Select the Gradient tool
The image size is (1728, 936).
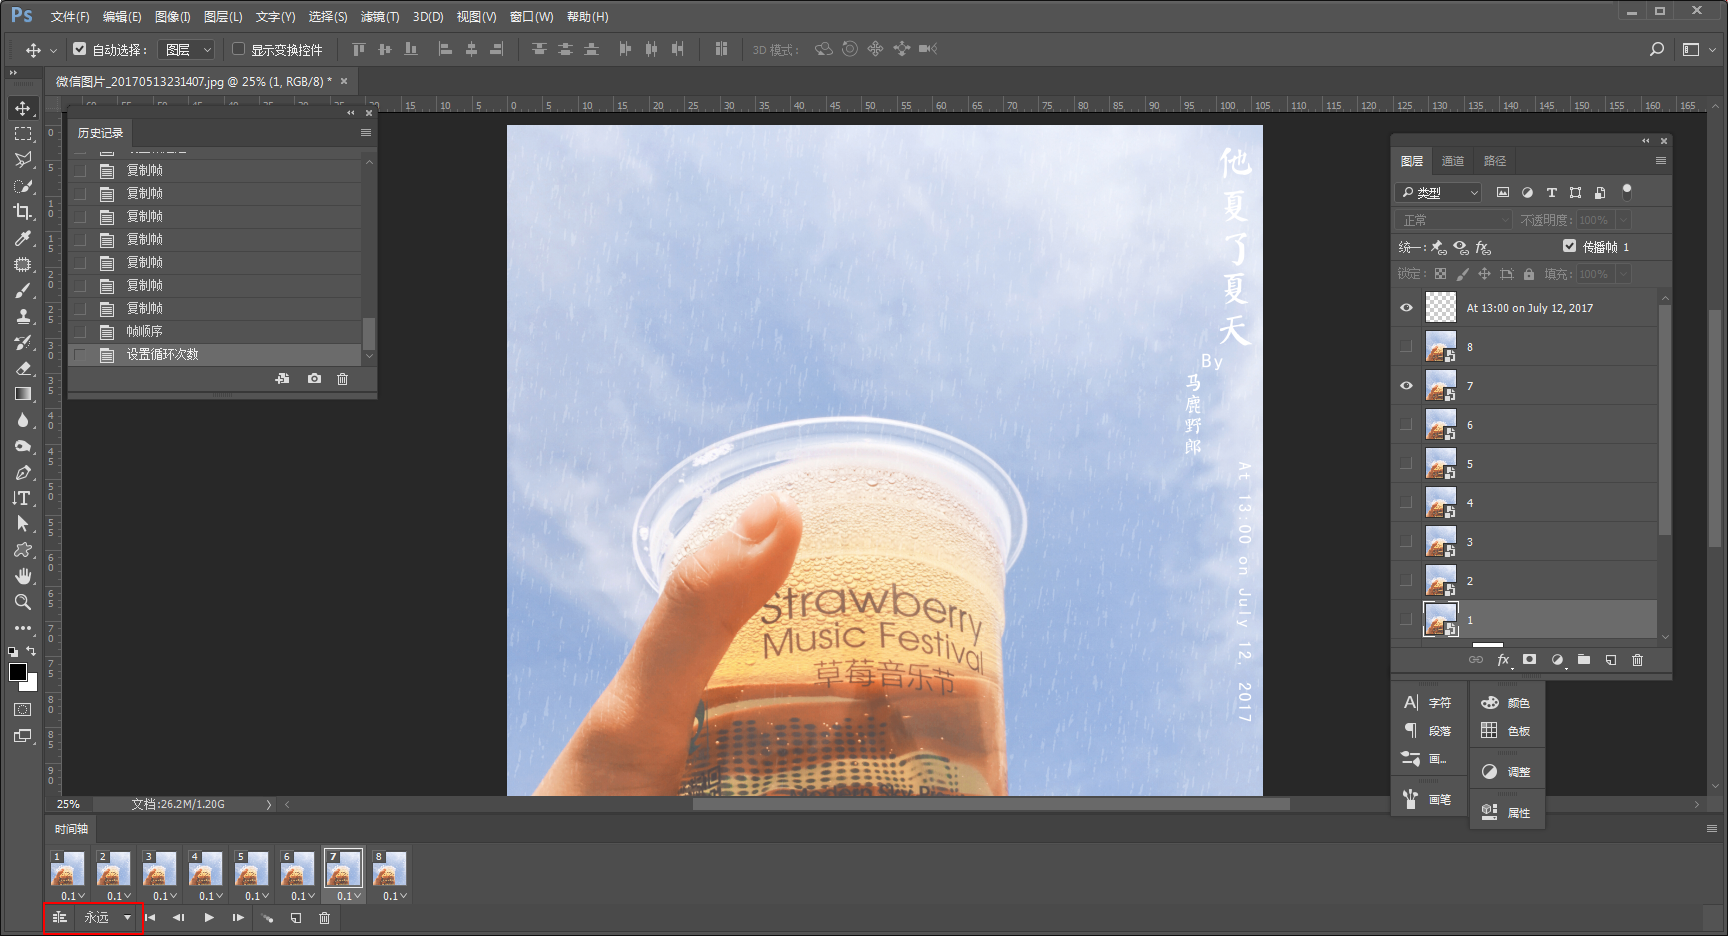click(23, 394)
